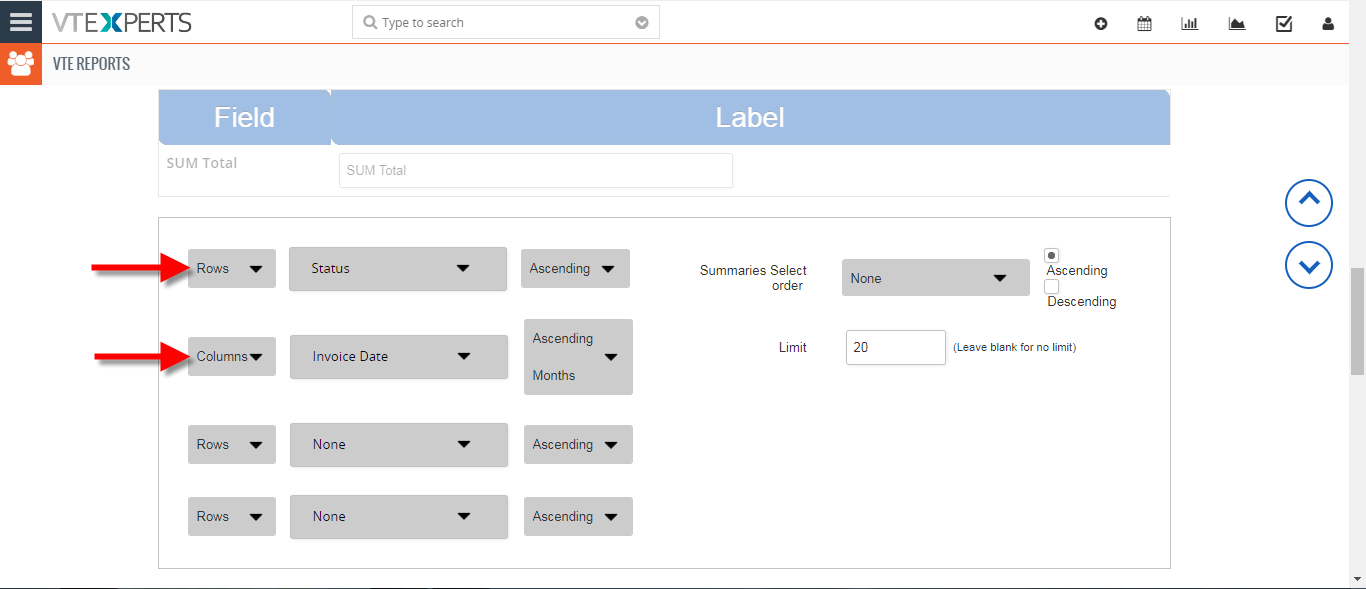Open the calendar icon in top bar
1366x589 pixels.
(1145, 24)
